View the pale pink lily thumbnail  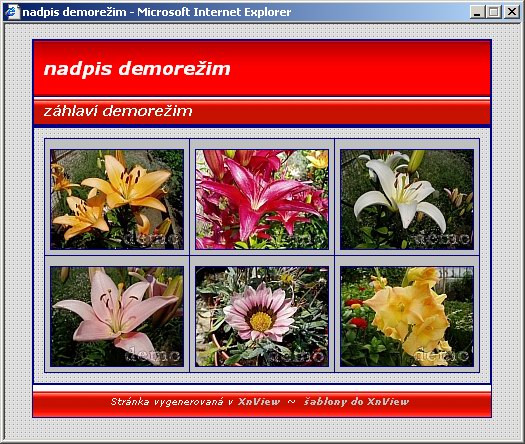pos(117,316)
